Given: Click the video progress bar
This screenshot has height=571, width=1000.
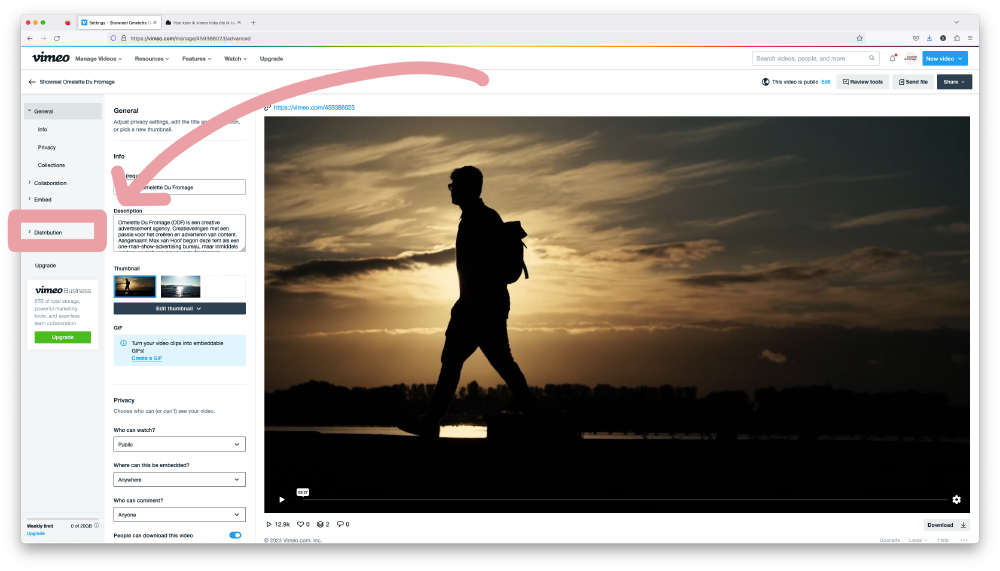Looking at the screenshot, I should click(x=625, y=500).
